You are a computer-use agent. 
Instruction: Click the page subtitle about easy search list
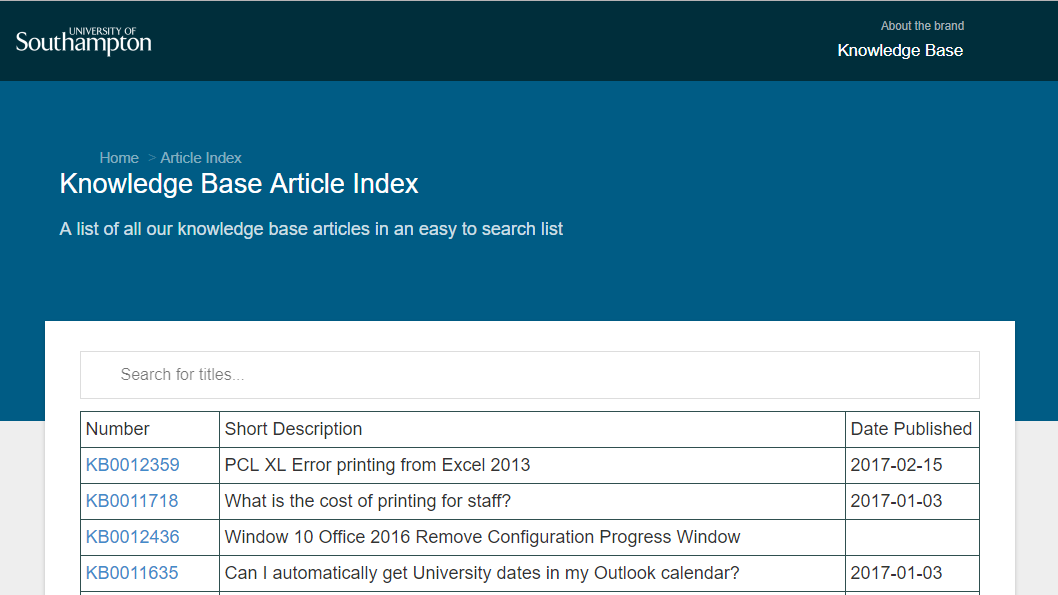(311, 229)
